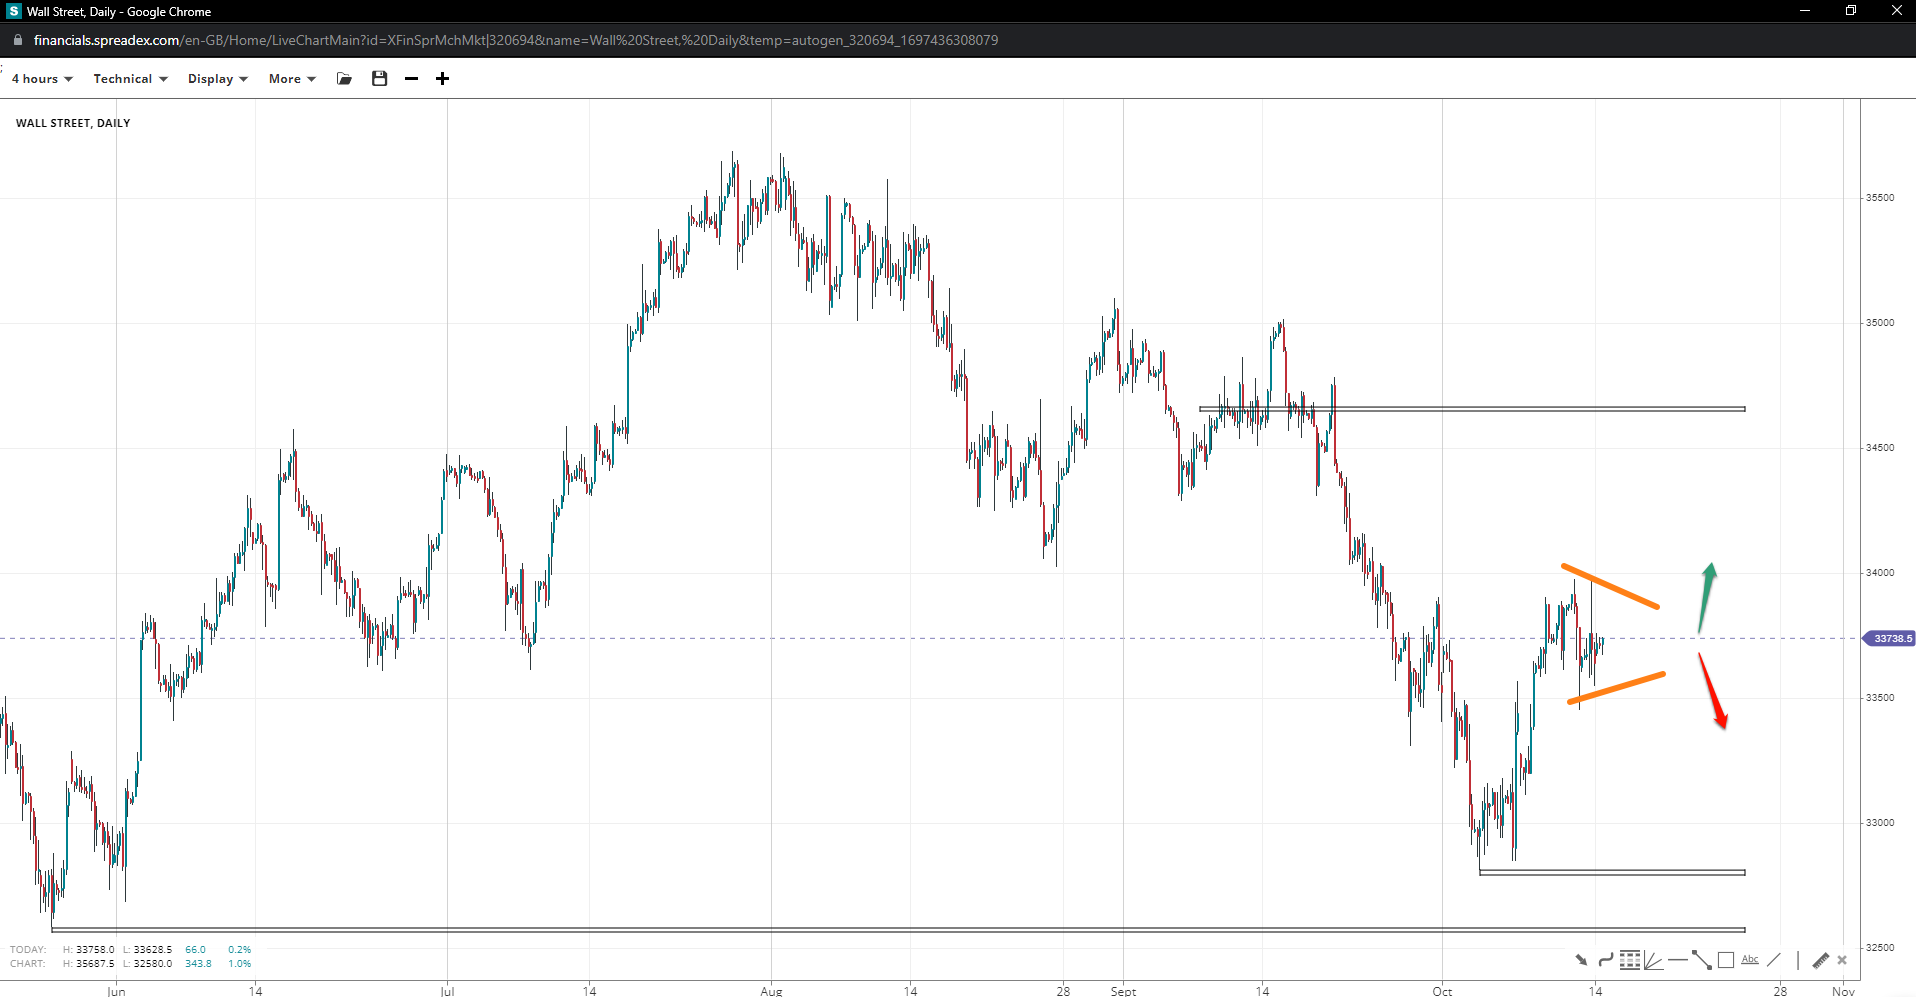Choose the rectangle drawing tool

point(1725,960)
